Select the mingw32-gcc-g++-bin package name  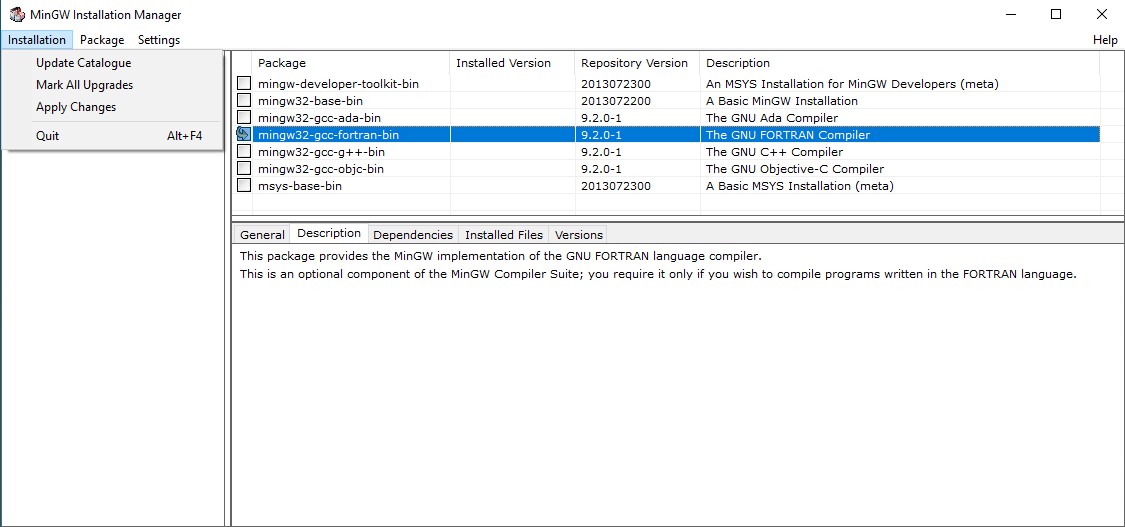pyautogui.click(x=321, y=152)
